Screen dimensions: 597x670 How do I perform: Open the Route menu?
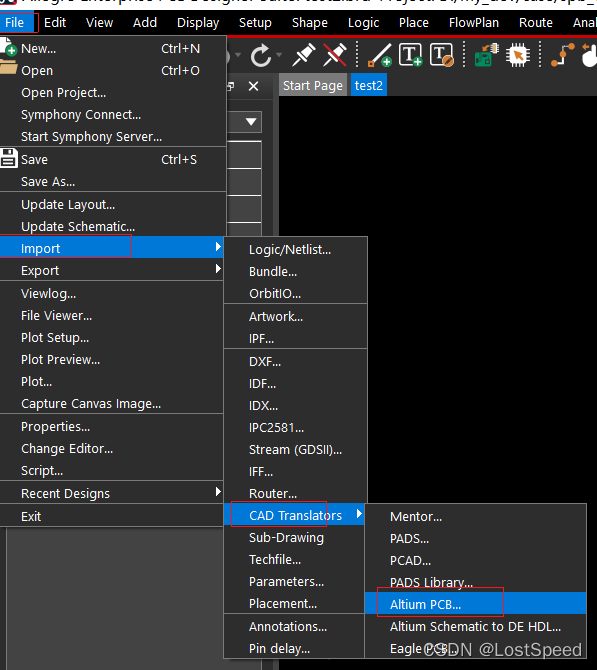pyautogui.click(x=536, y=23)
